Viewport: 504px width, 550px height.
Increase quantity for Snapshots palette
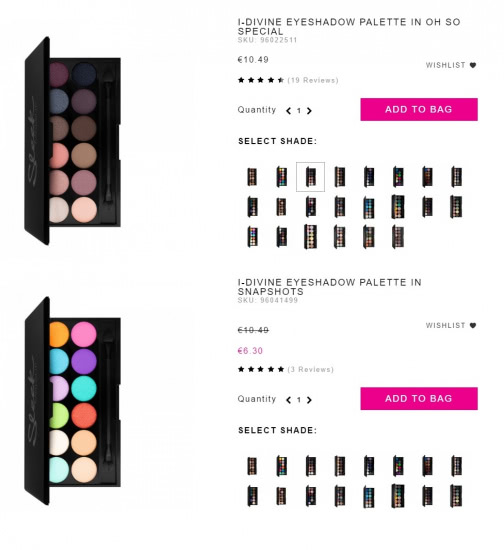tap(309, 400)
